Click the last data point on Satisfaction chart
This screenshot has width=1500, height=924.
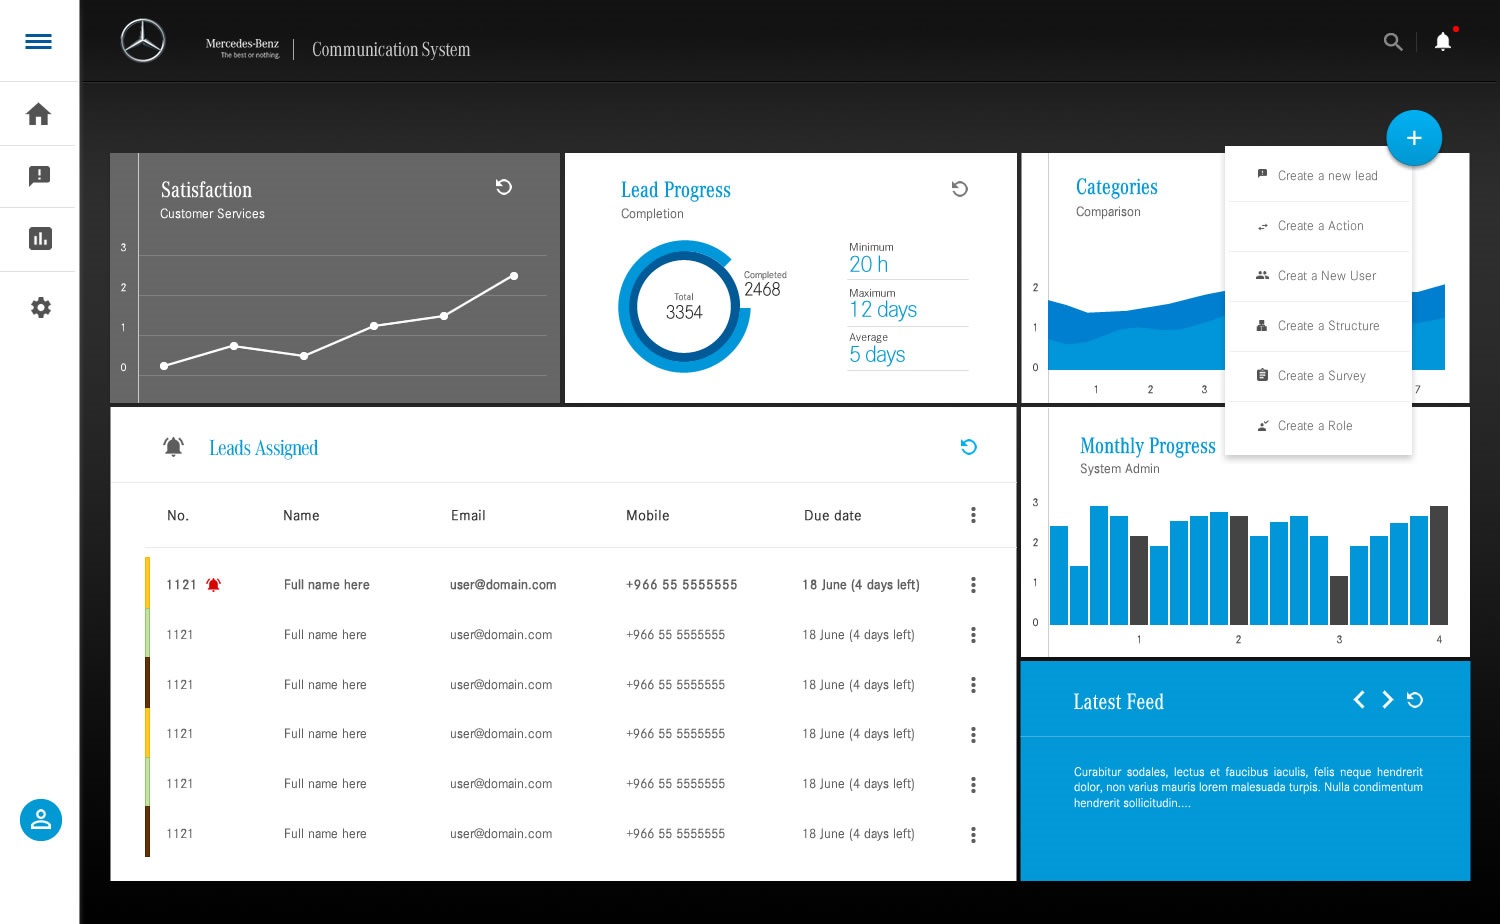click(x=514, y=276)
